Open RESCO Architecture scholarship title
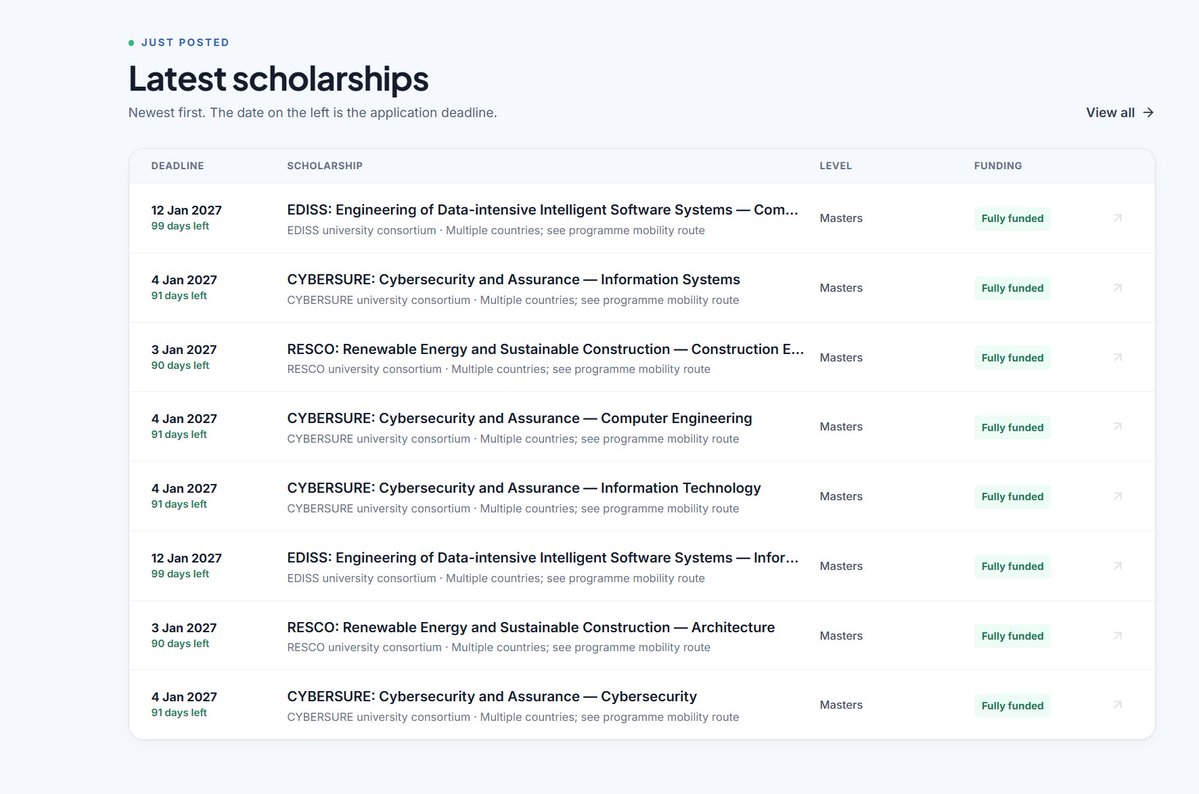The width and height of the screenshot is (1199, 794). click(531, 627)
